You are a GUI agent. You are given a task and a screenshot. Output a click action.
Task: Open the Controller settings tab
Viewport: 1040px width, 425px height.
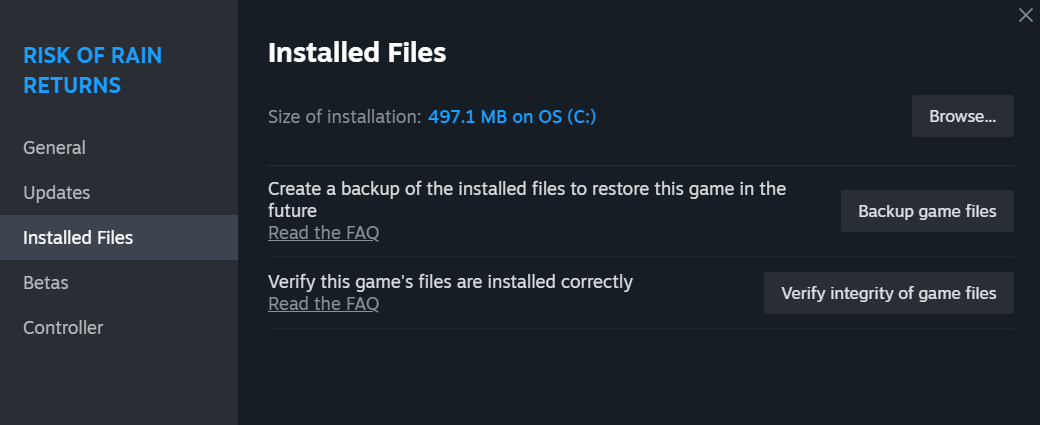pyautogui.click(x=63, y=328)
